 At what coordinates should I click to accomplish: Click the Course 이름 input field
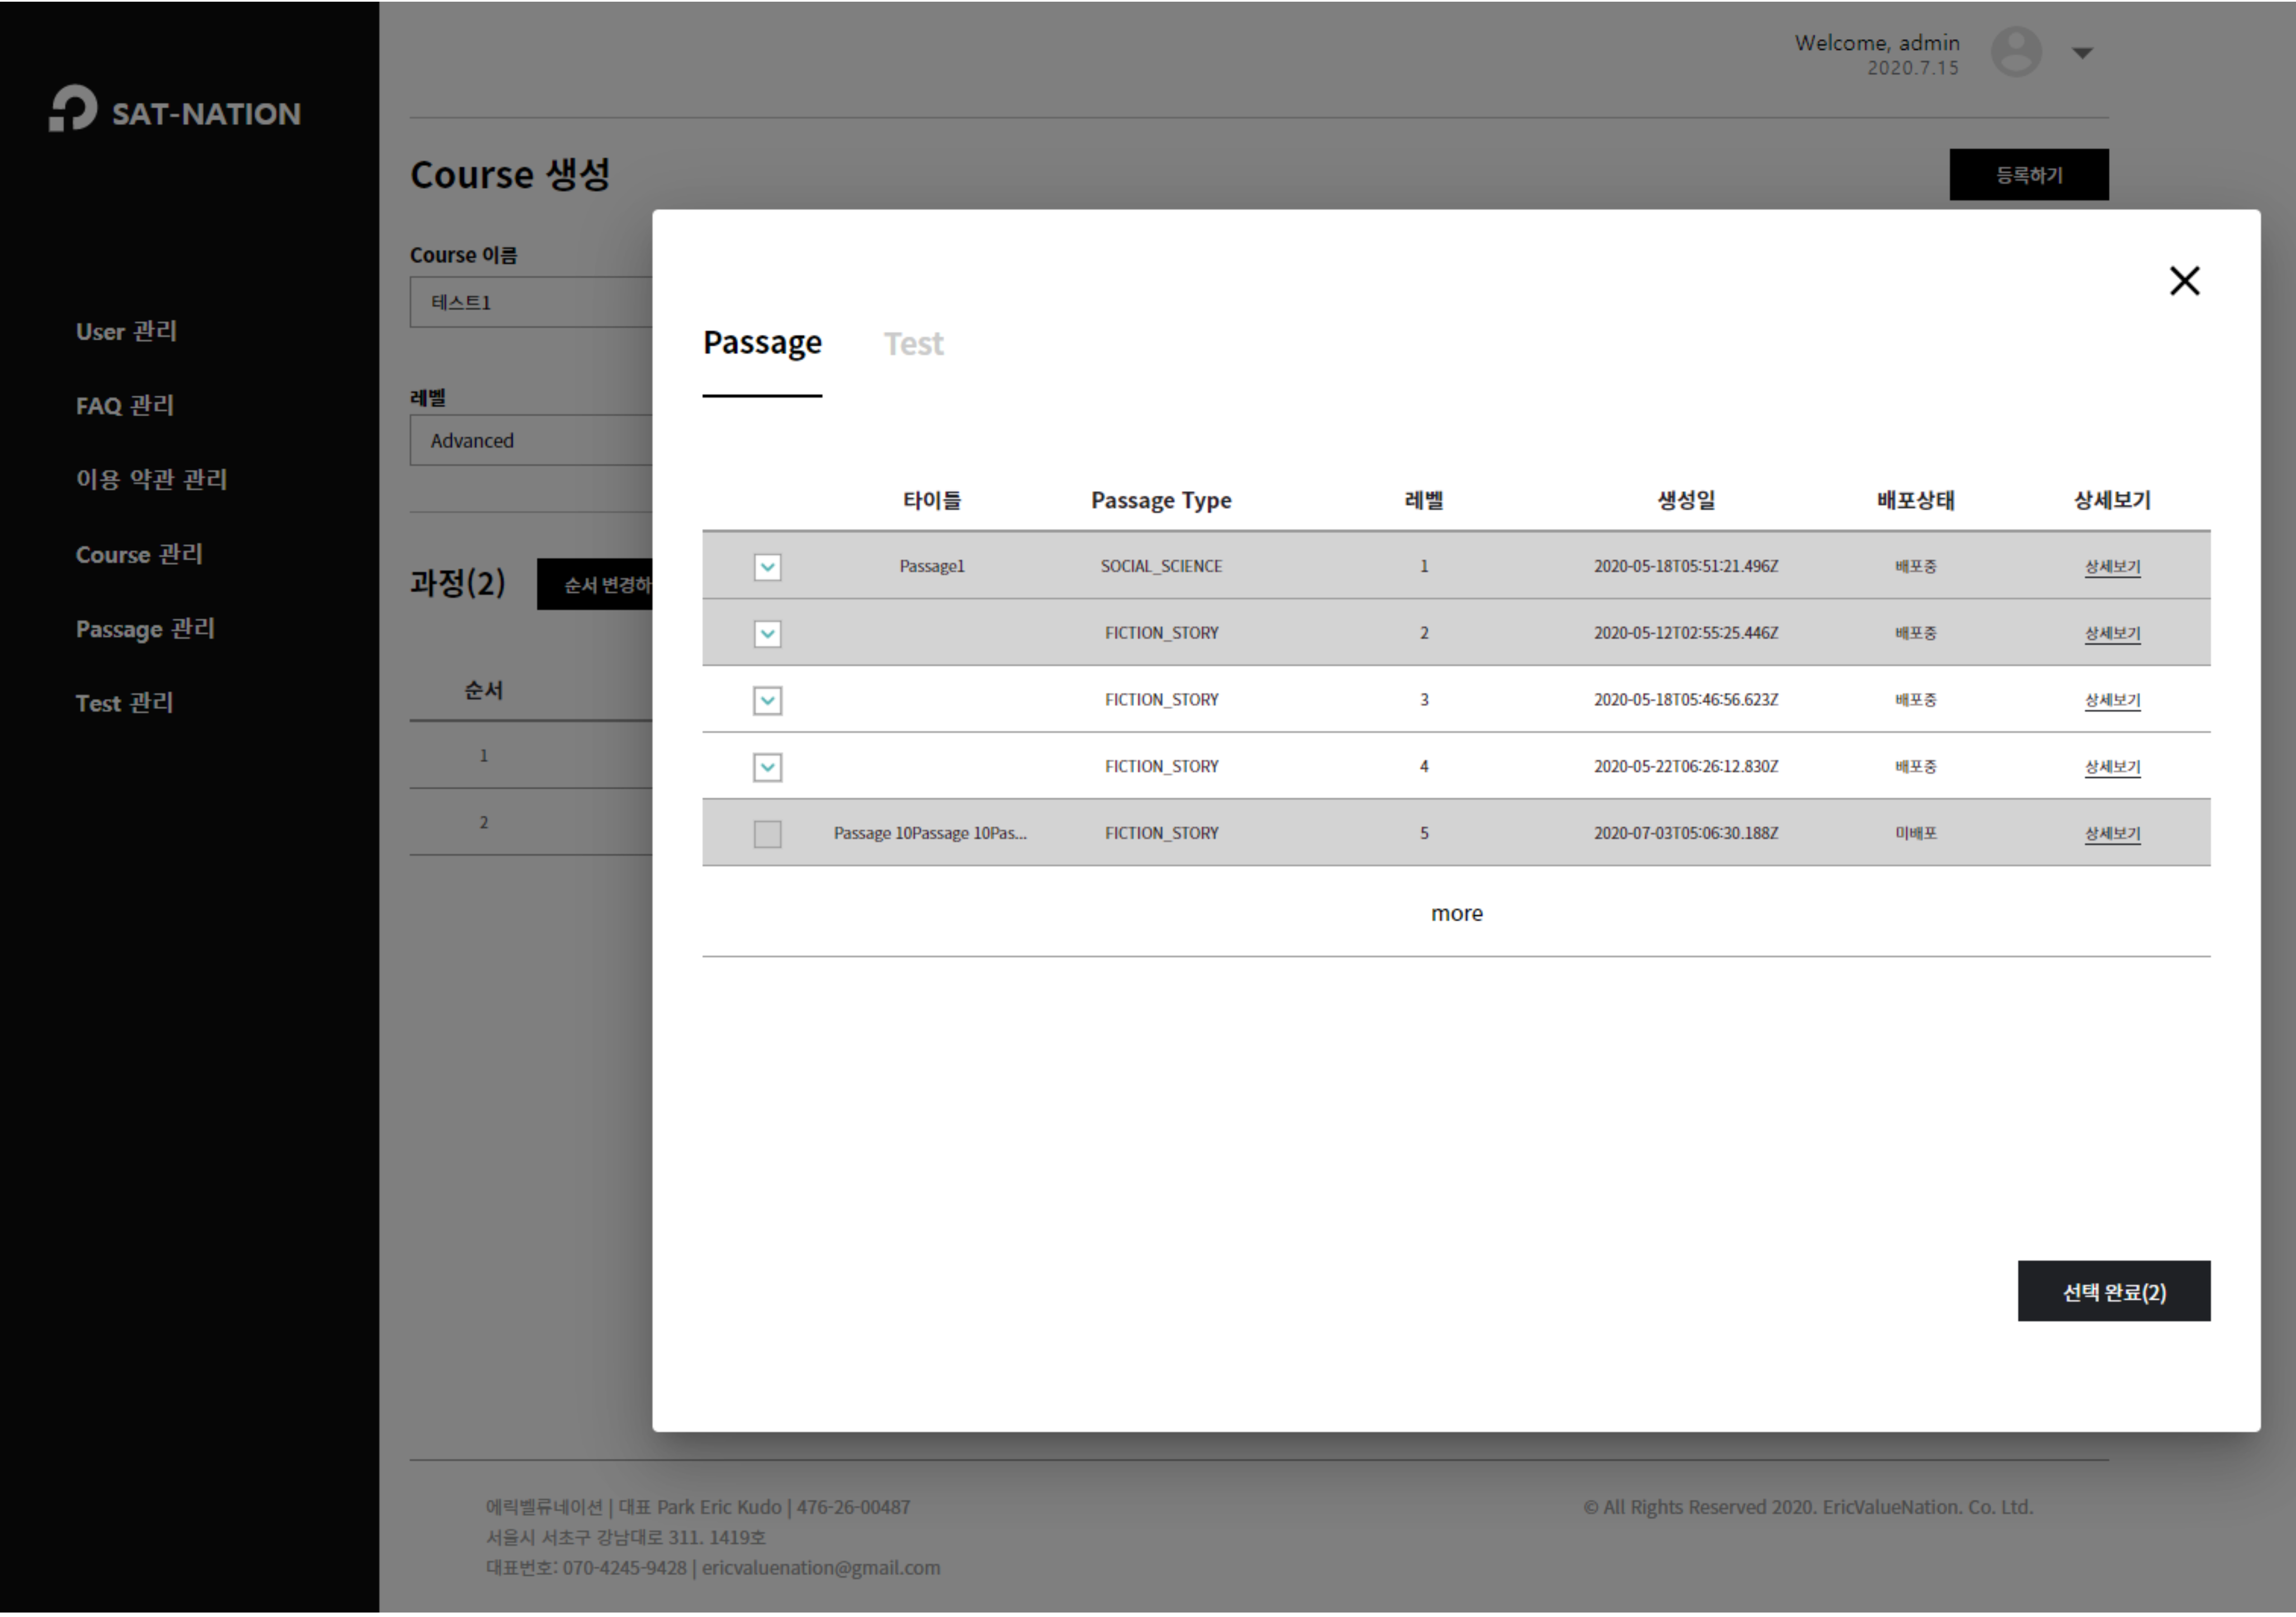pyautogui.click(x=530, y=303)
